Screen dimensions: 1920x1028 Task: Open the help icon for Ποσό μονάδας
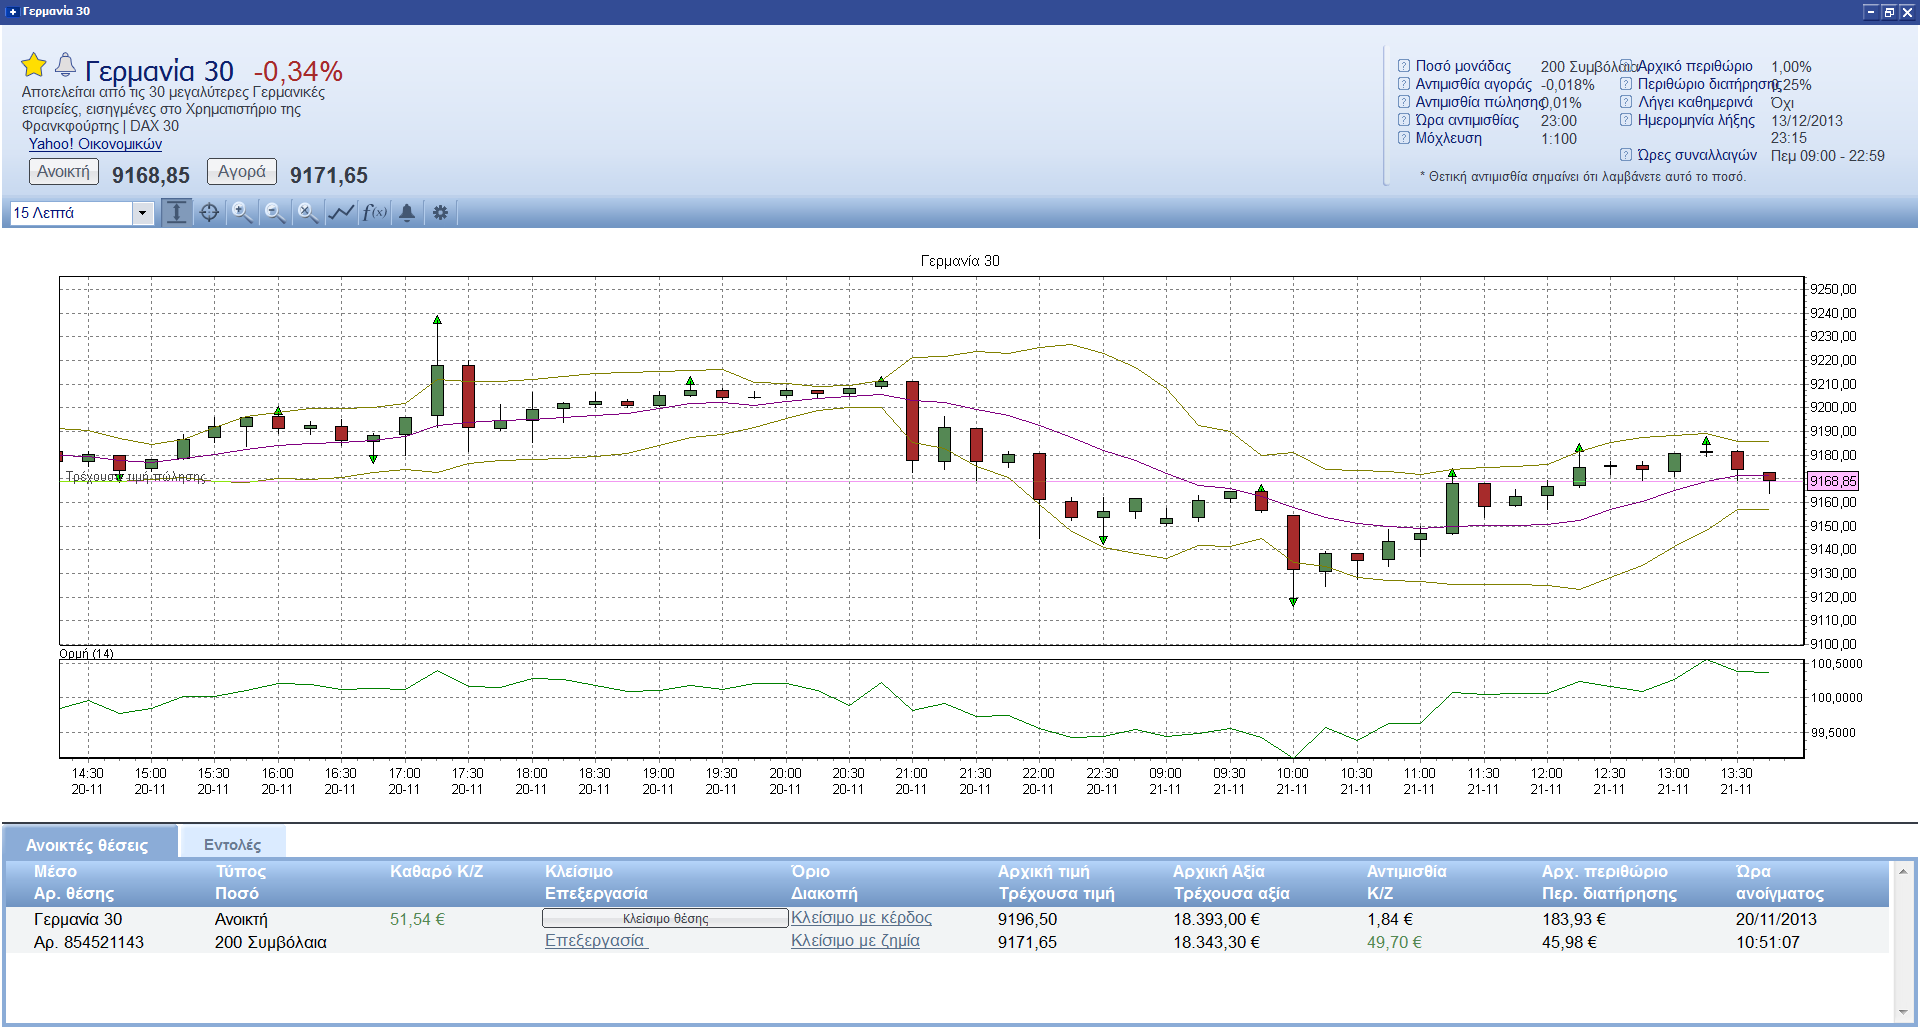pos(1404,66)
